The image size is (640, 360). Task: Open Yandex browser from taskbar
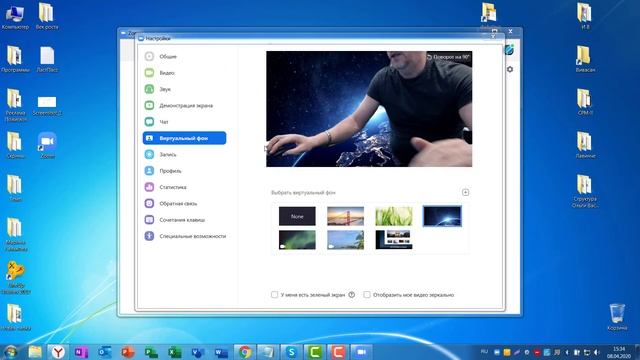pyautogui.click(x=58, y=352)
